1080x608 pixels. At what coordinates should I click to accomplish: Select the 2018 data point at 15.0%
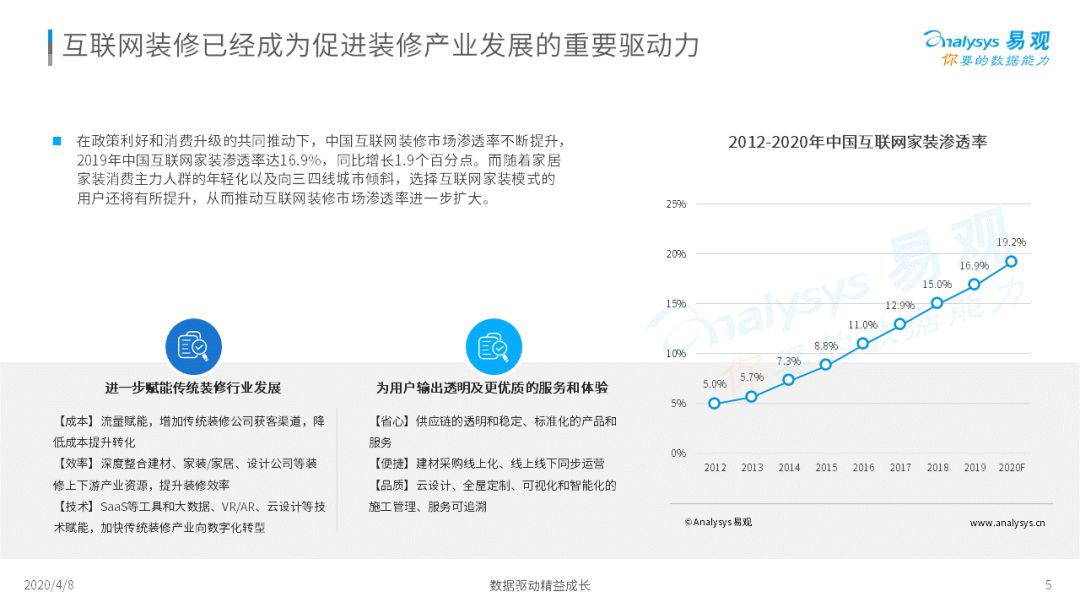937,303
